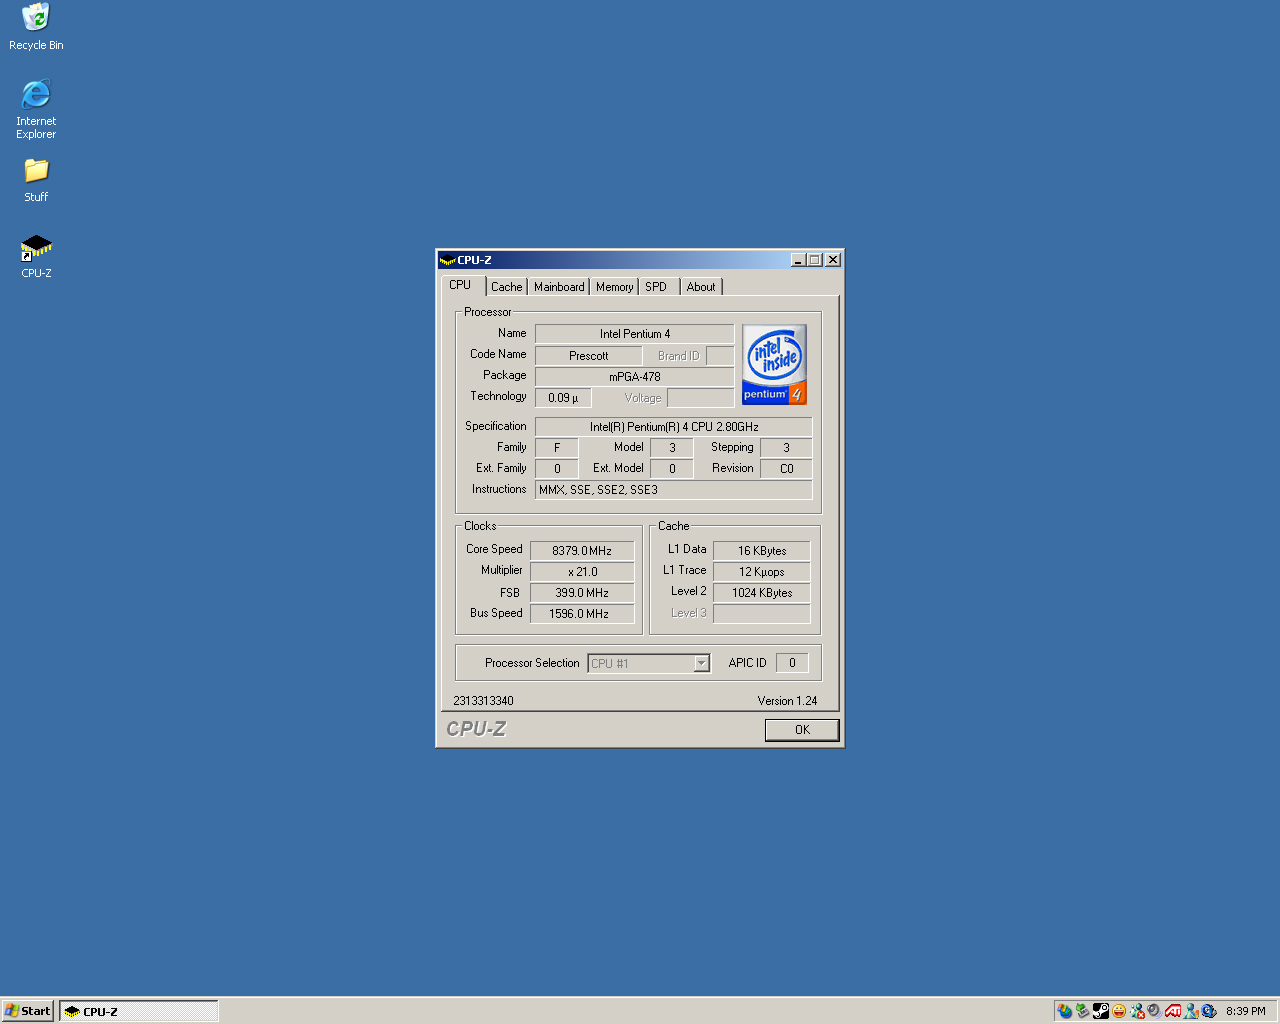Click the Name field "Intel Pentium 4"
Screen dimensions: 1280x1024
tap(635, 334)
